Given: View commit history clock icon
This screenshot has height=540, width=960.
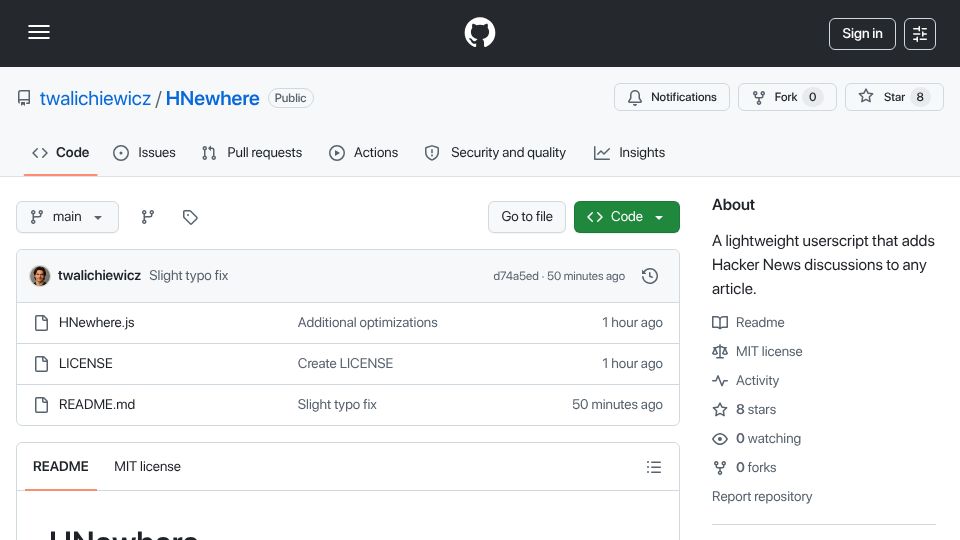Looking at the screenshot, I should (650, 276).
